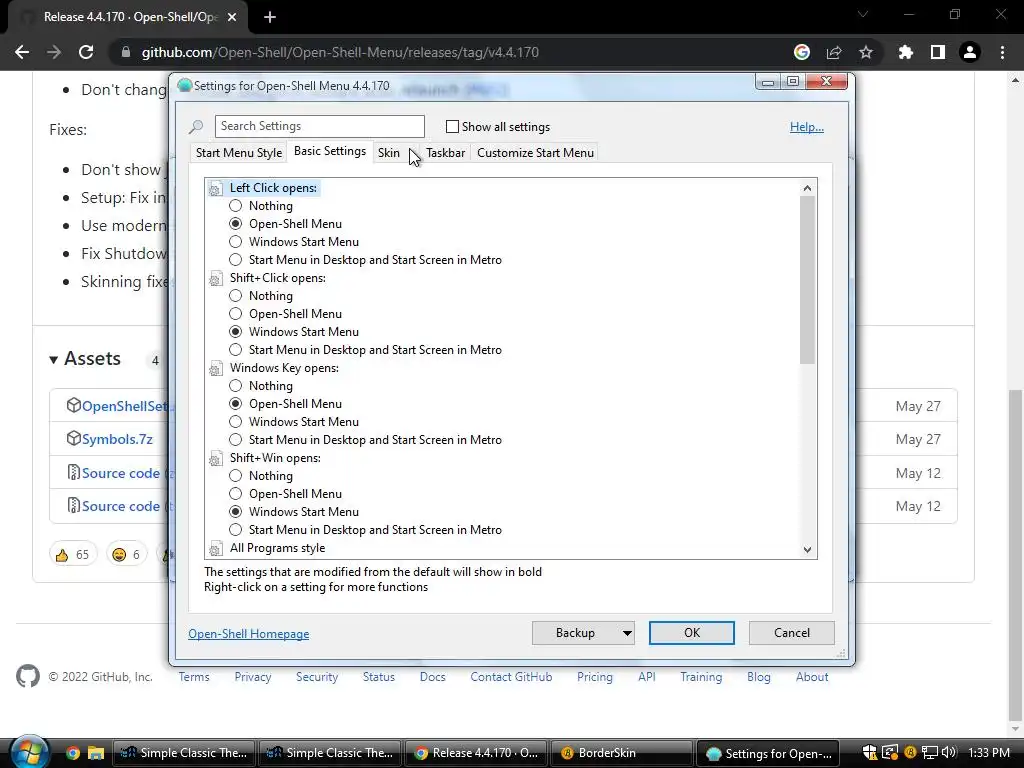The image size is (1024, 768).
Task: Click the Shift+Click opens setting icon
Action: [215, 279]
